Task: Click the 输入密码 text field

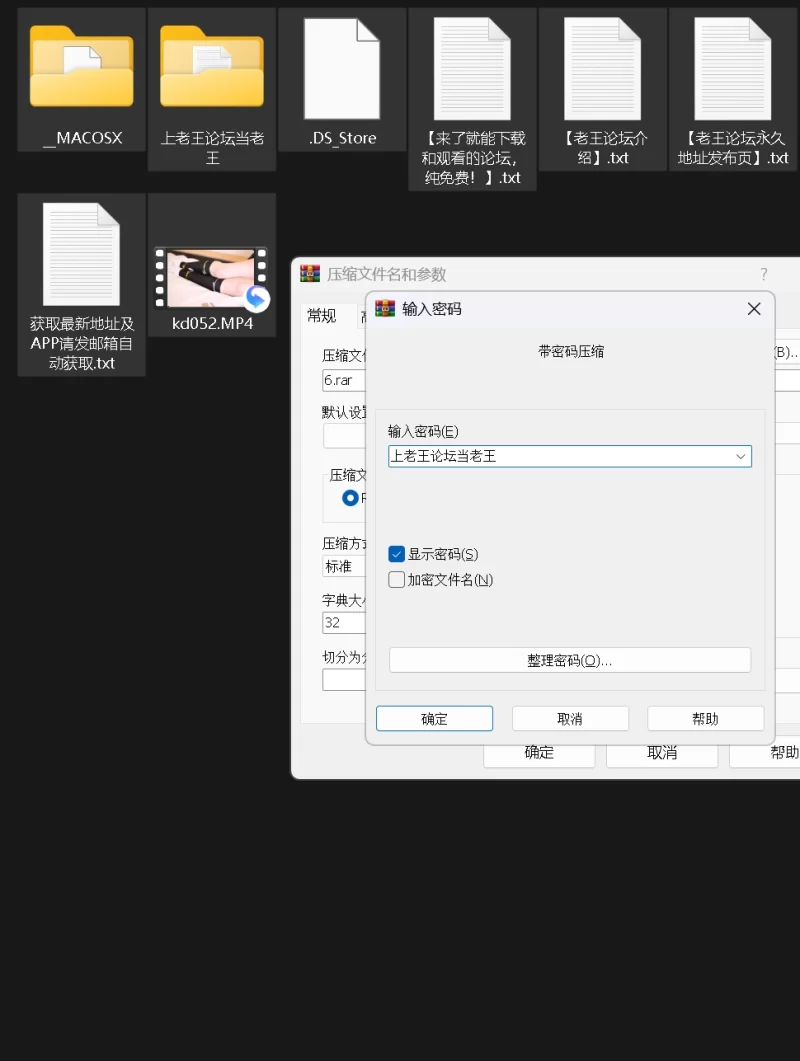Action: click(x=558, y=456)
